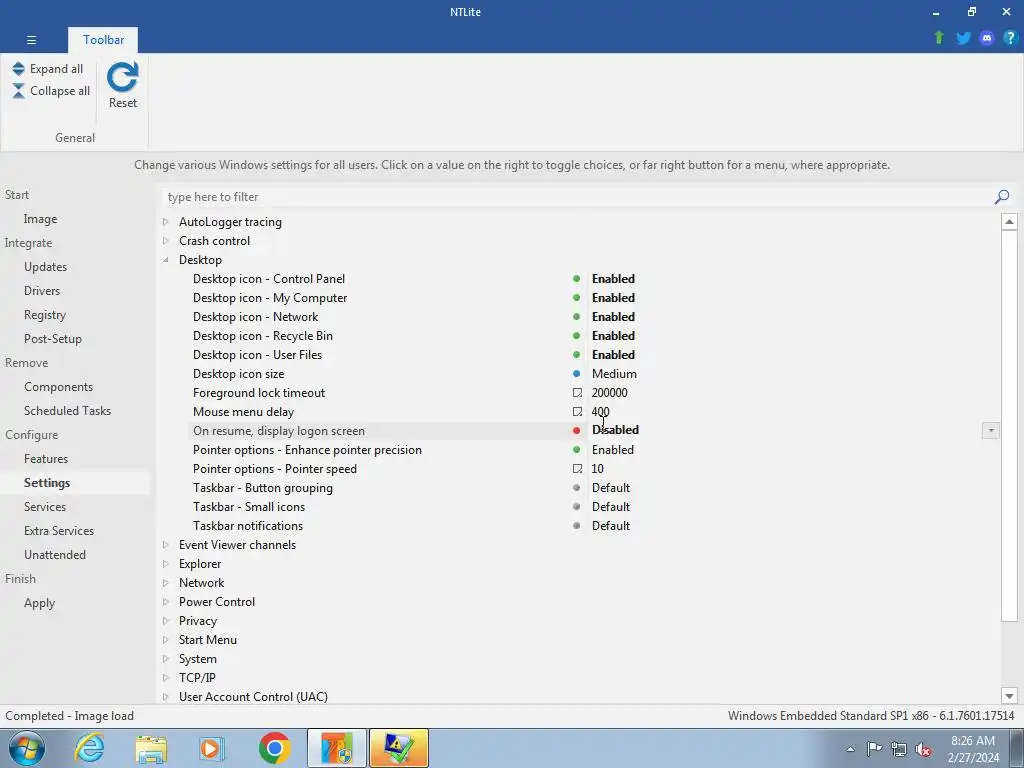Screen dimensions: 1024x768
Task: Open the Post-Setup page
Action: point(53,339)
